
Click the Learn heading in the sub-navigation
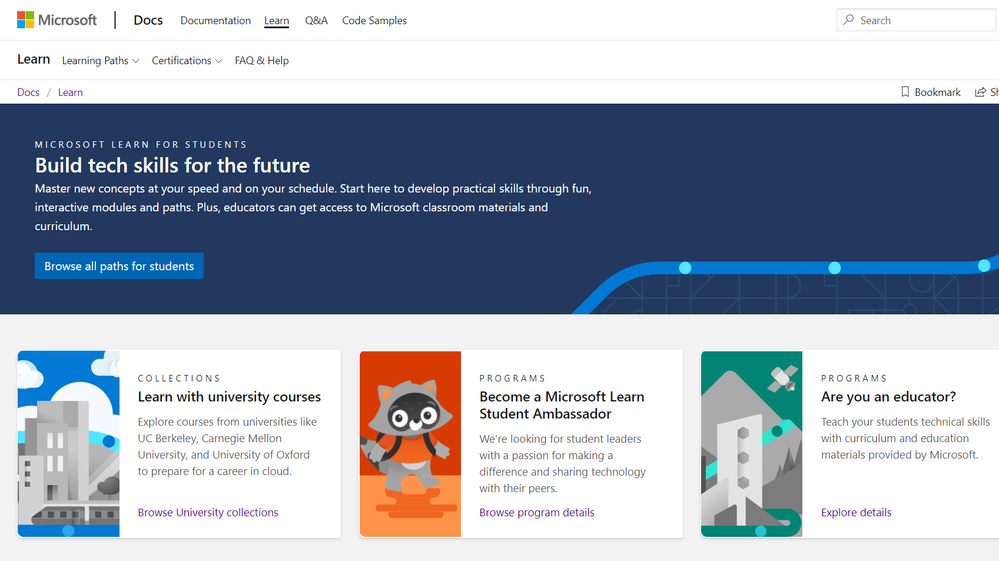[x=33, y=59]
